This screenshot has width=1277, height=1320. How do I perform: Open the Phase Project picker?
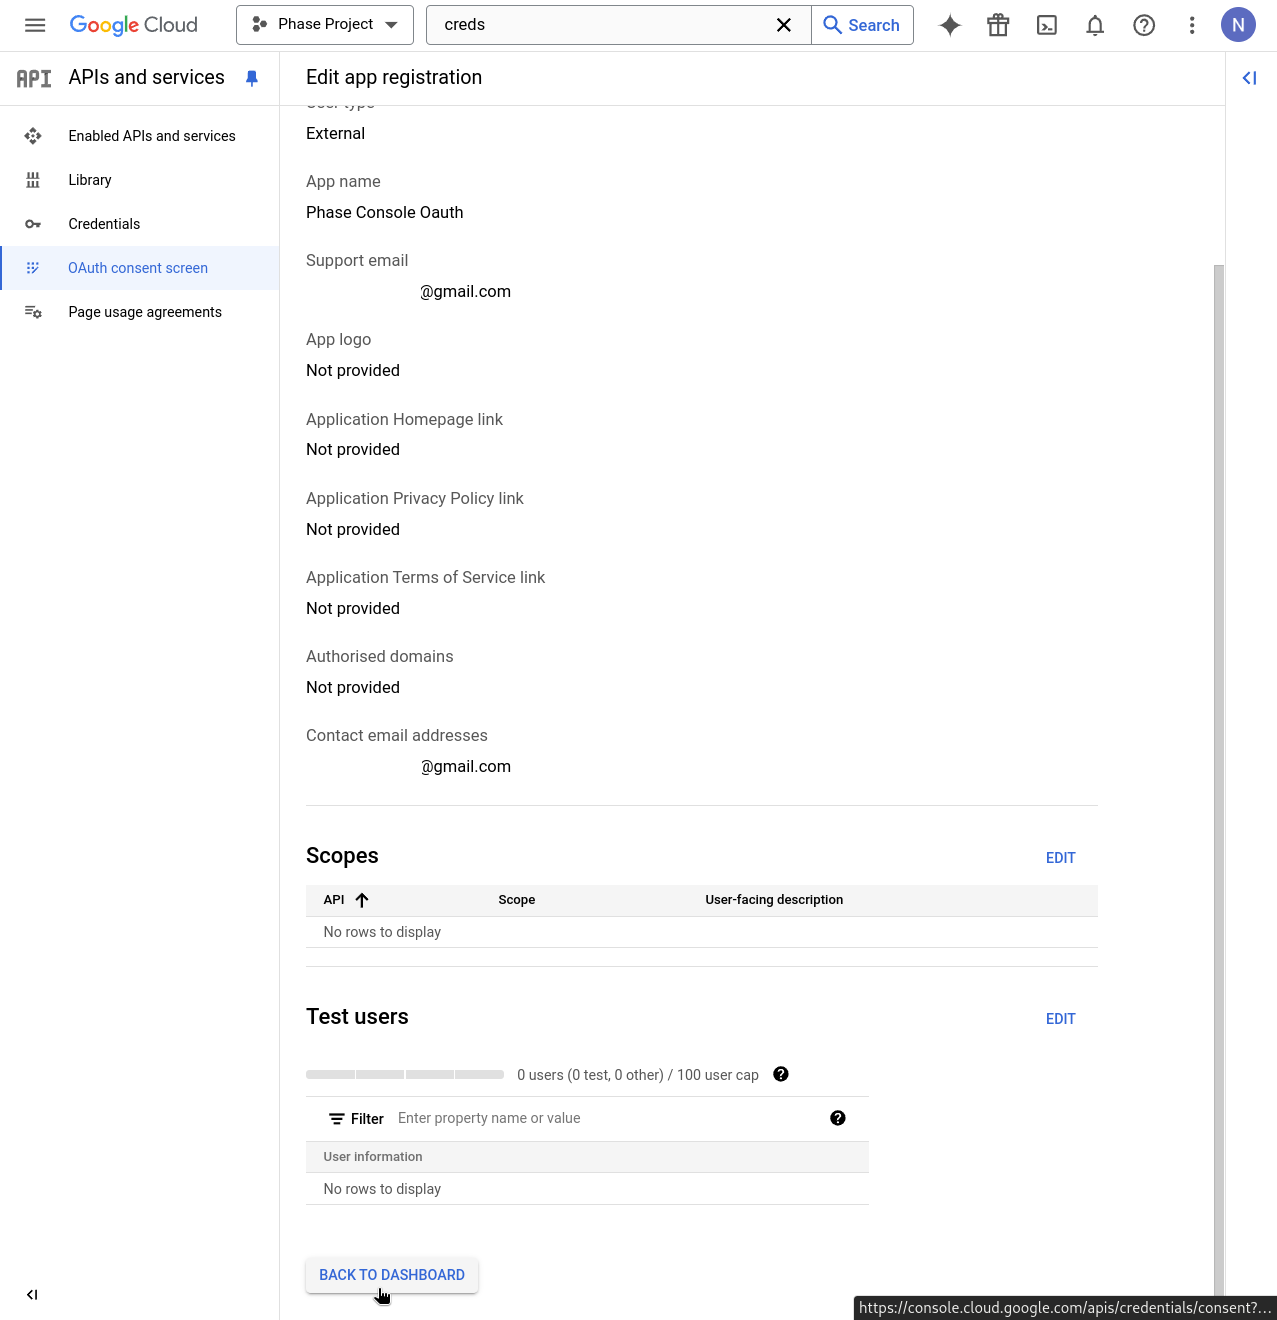click(x=324, y=24)
